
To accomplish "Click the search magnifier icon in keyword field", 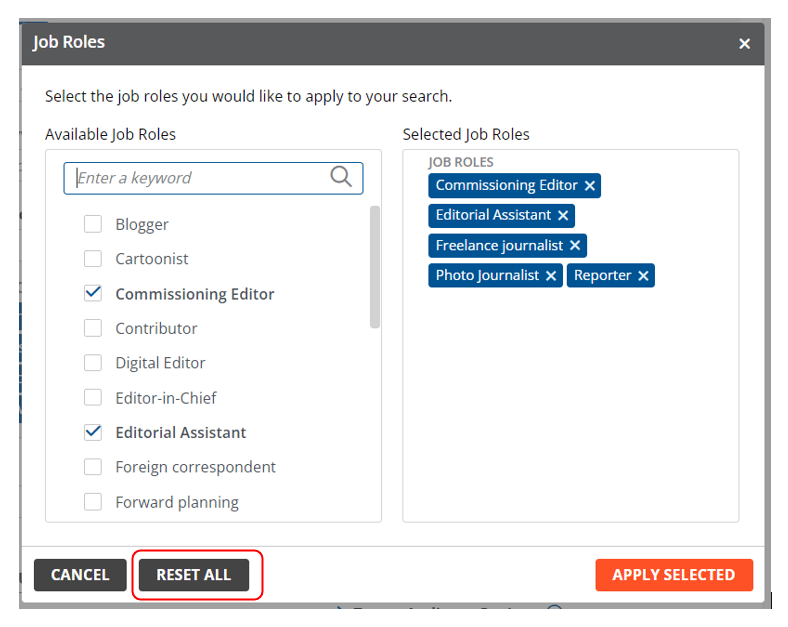I will point(341,177).
